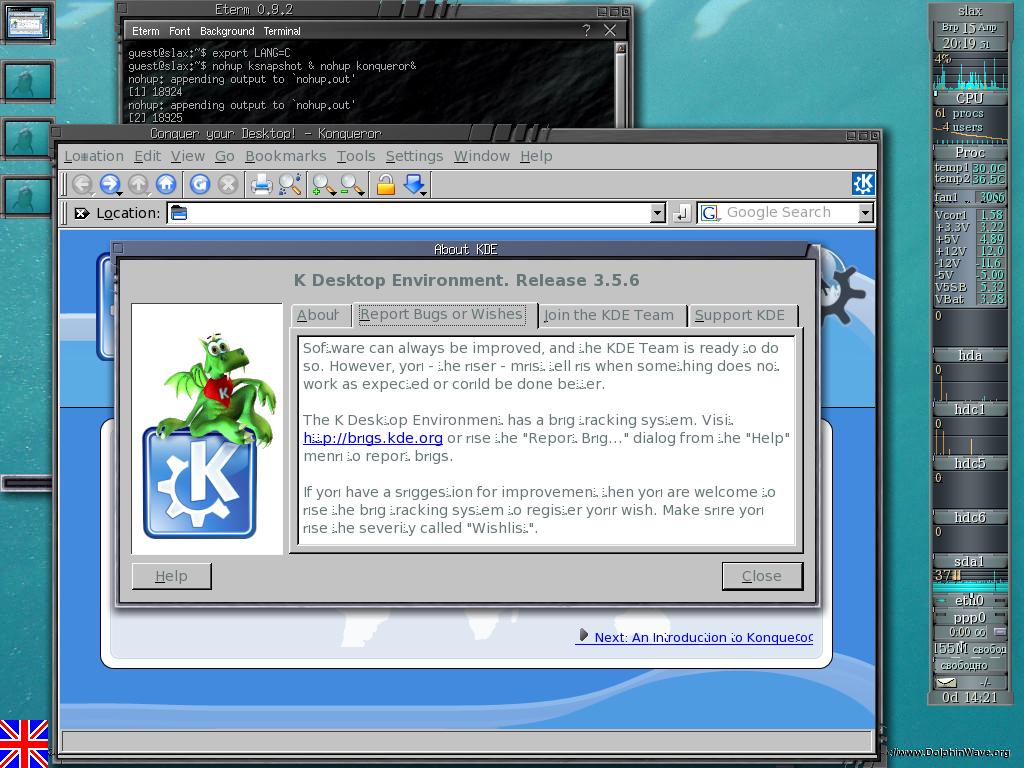Follow the bugs.kde.org hyperlink
Image resolution: width=1024 pixels, height=768 pixels.
pyautogui.click(x=373, y=438)
